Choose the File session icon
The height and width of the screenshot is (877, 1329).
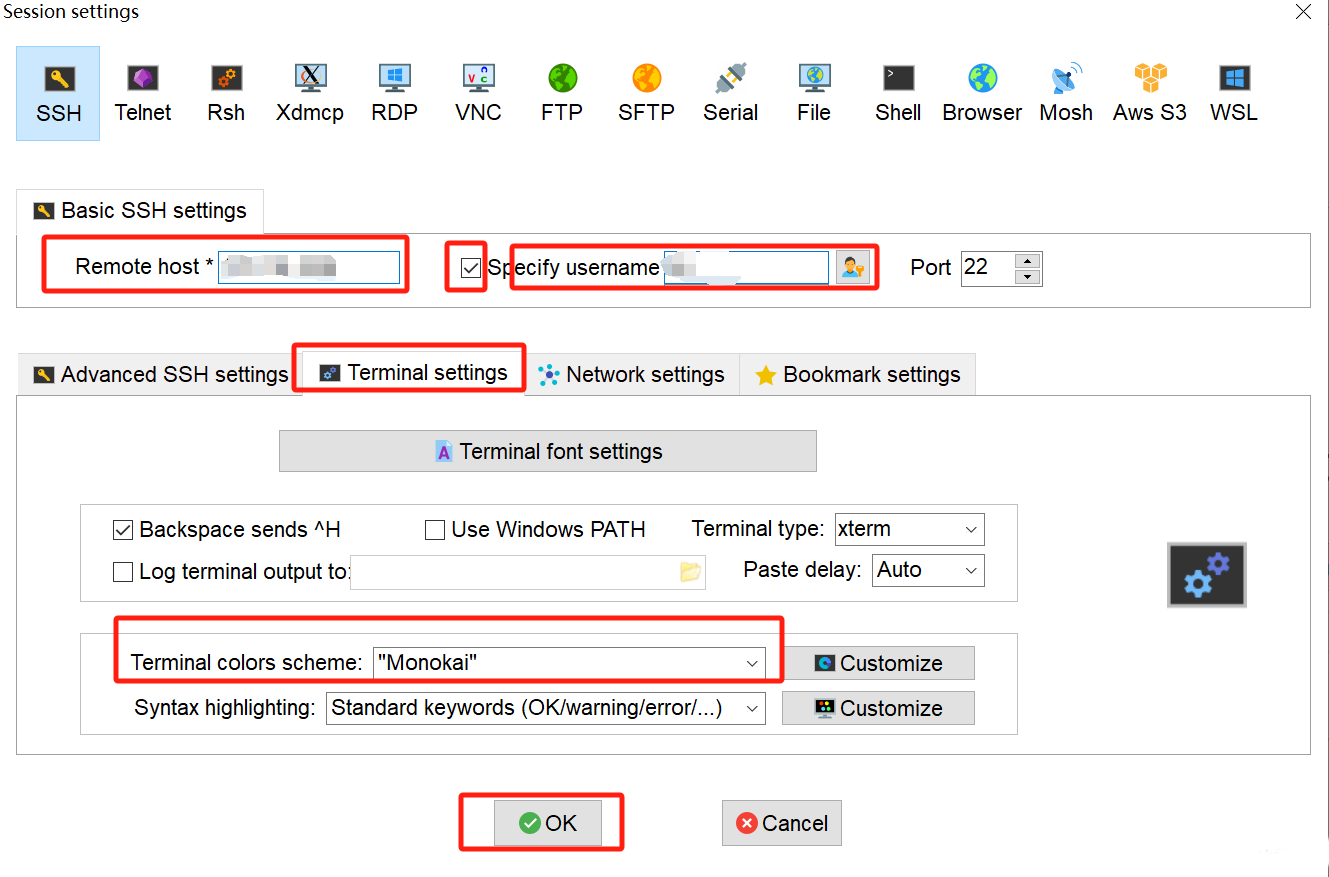[814, 93]
